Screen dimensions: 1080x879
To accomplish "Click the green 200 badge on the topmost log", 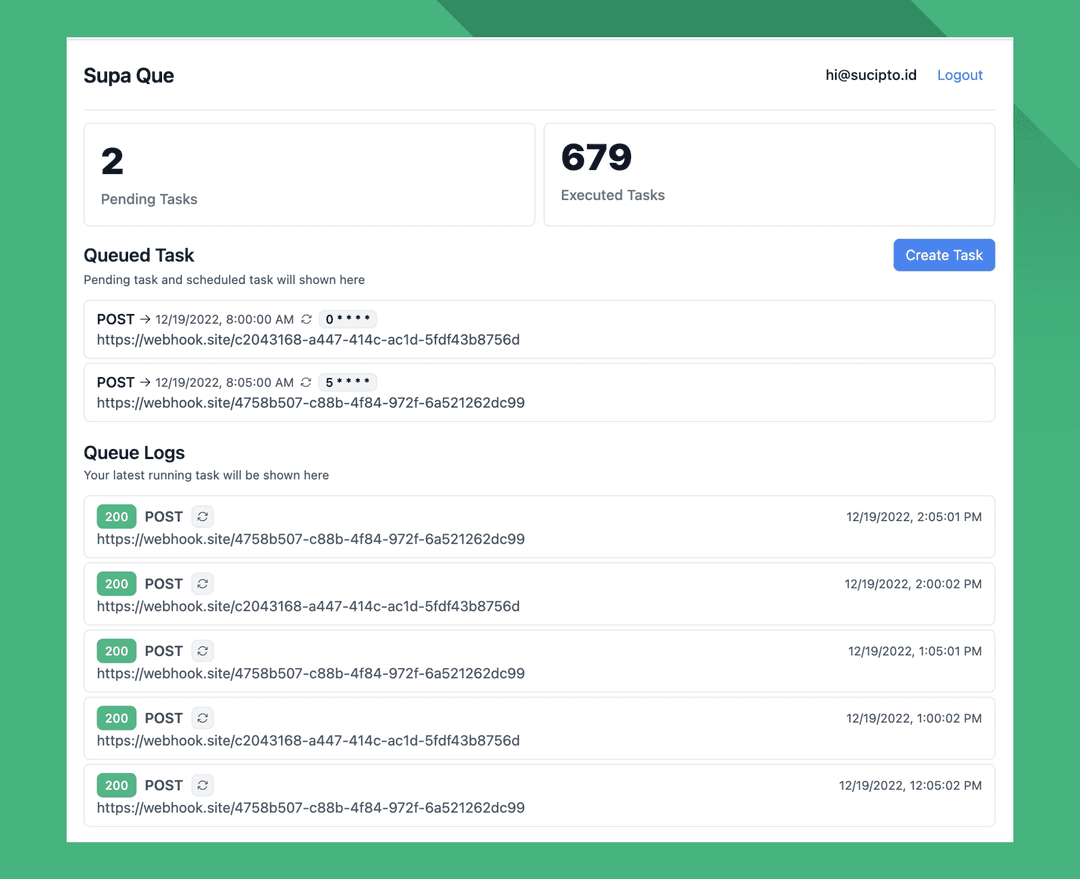I will click(116, 516).
